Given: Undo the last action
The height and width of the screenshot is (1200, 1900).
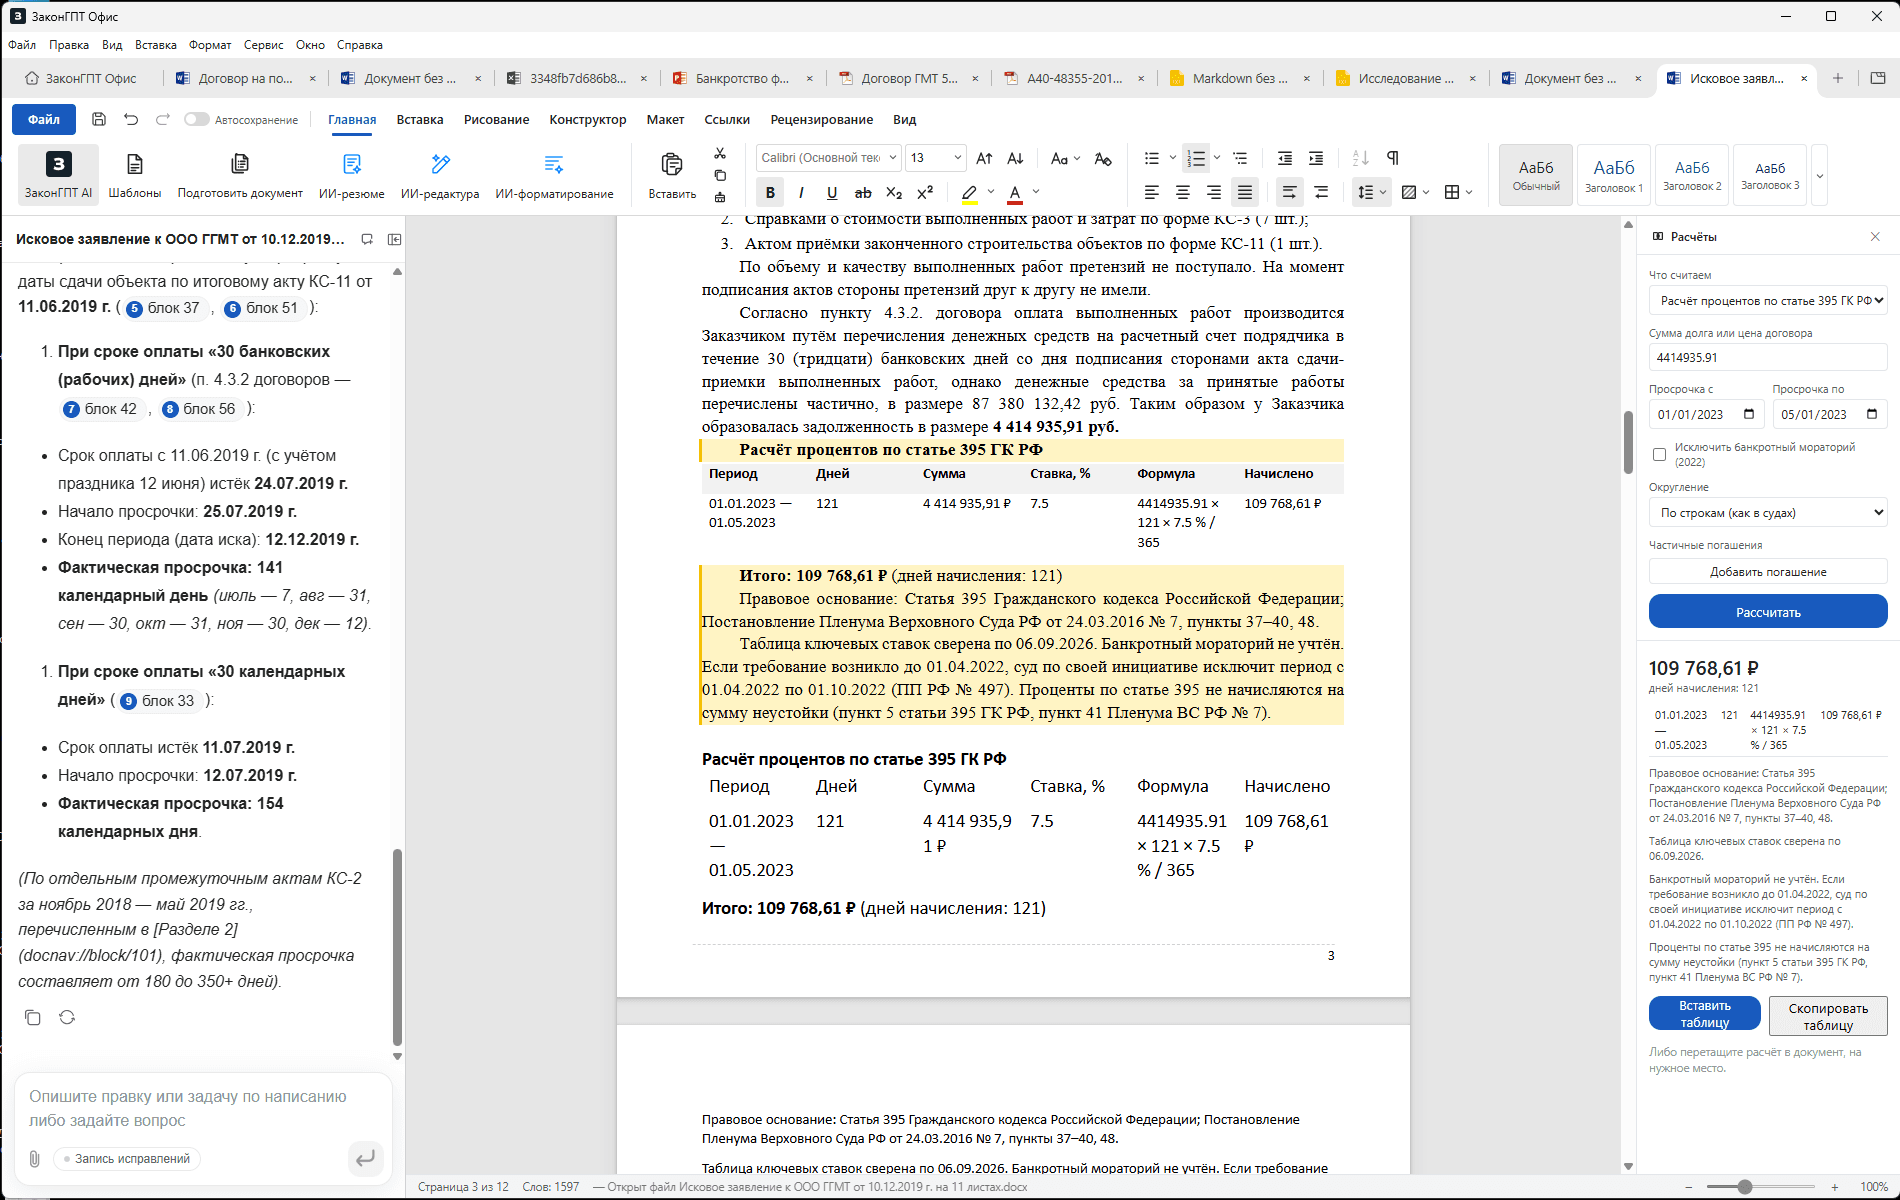Looking at the screenshot, I should pyautogui.click(x=131, y=119).
